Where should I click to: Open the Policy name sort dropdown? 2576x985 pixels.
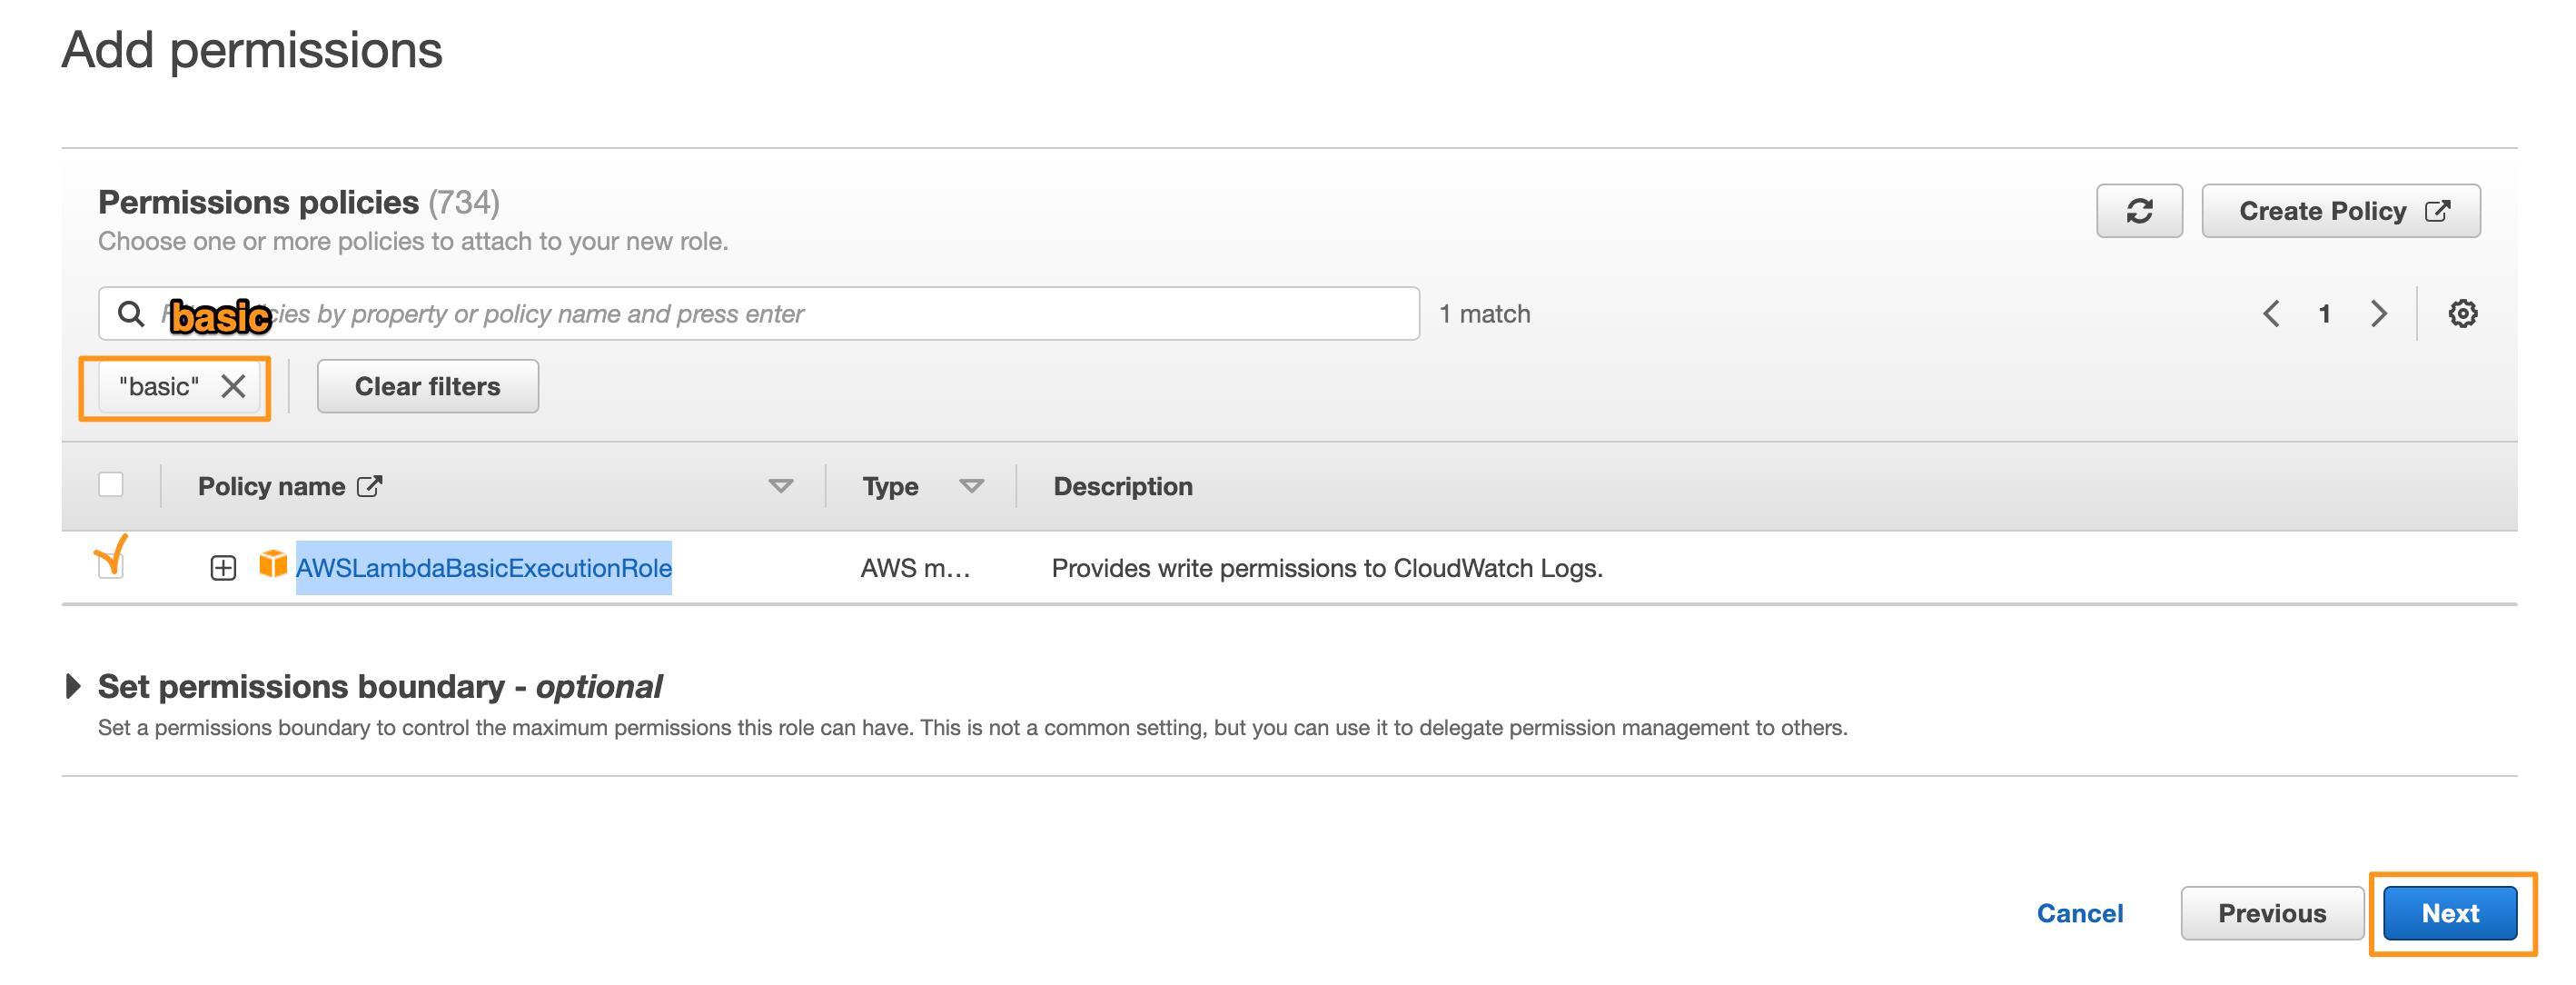[780, 486]
